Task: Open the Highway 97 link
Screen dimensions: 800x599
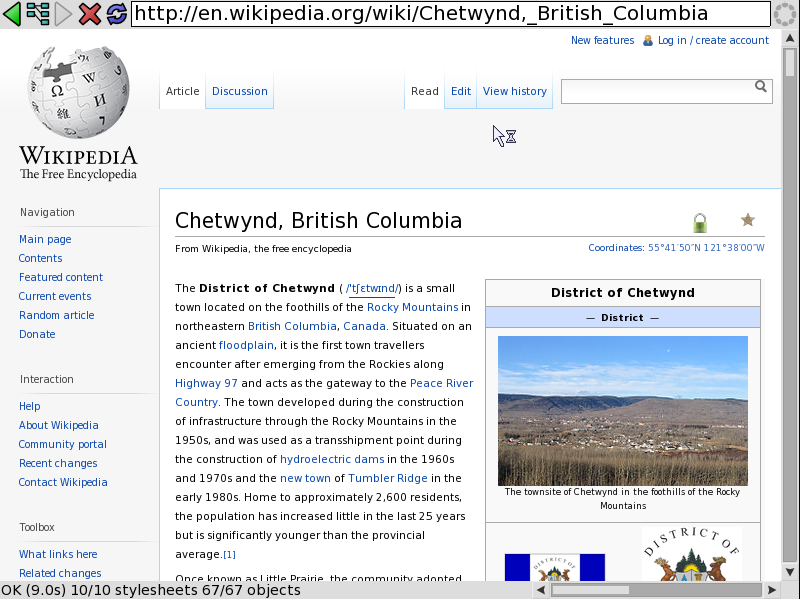Action: pyautogui.click(x=206, y=383)
